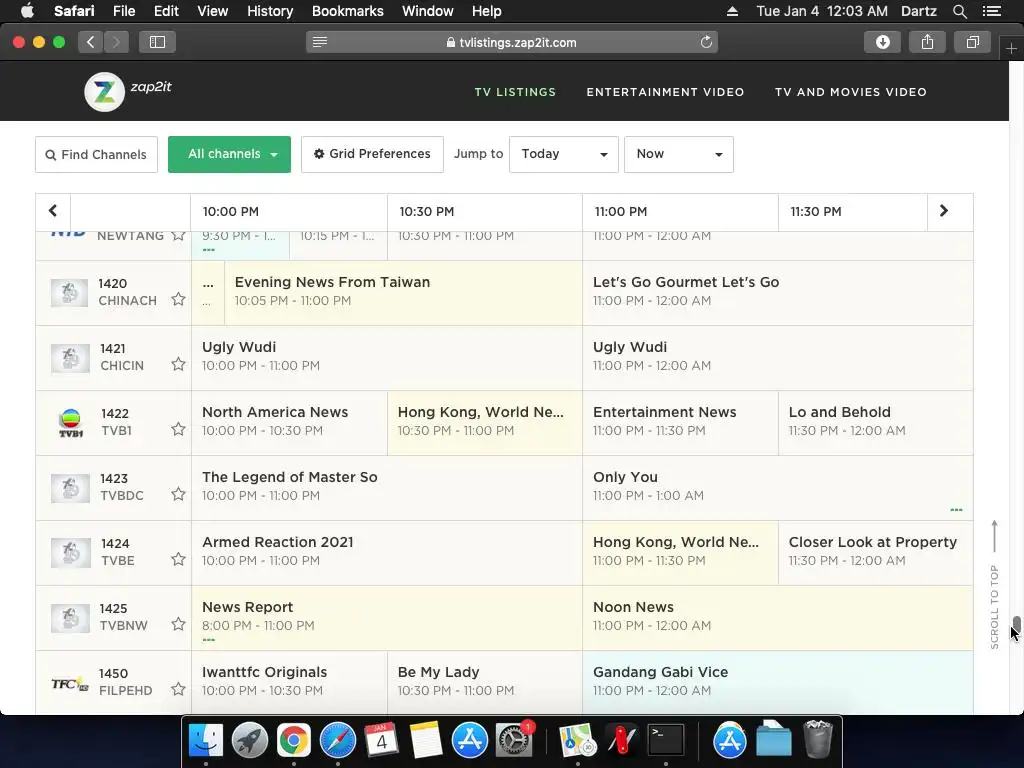Open Armed Reaction 2021 listing
The height and width of the screenshot is (768, 1024).
(x=387, y=552)
